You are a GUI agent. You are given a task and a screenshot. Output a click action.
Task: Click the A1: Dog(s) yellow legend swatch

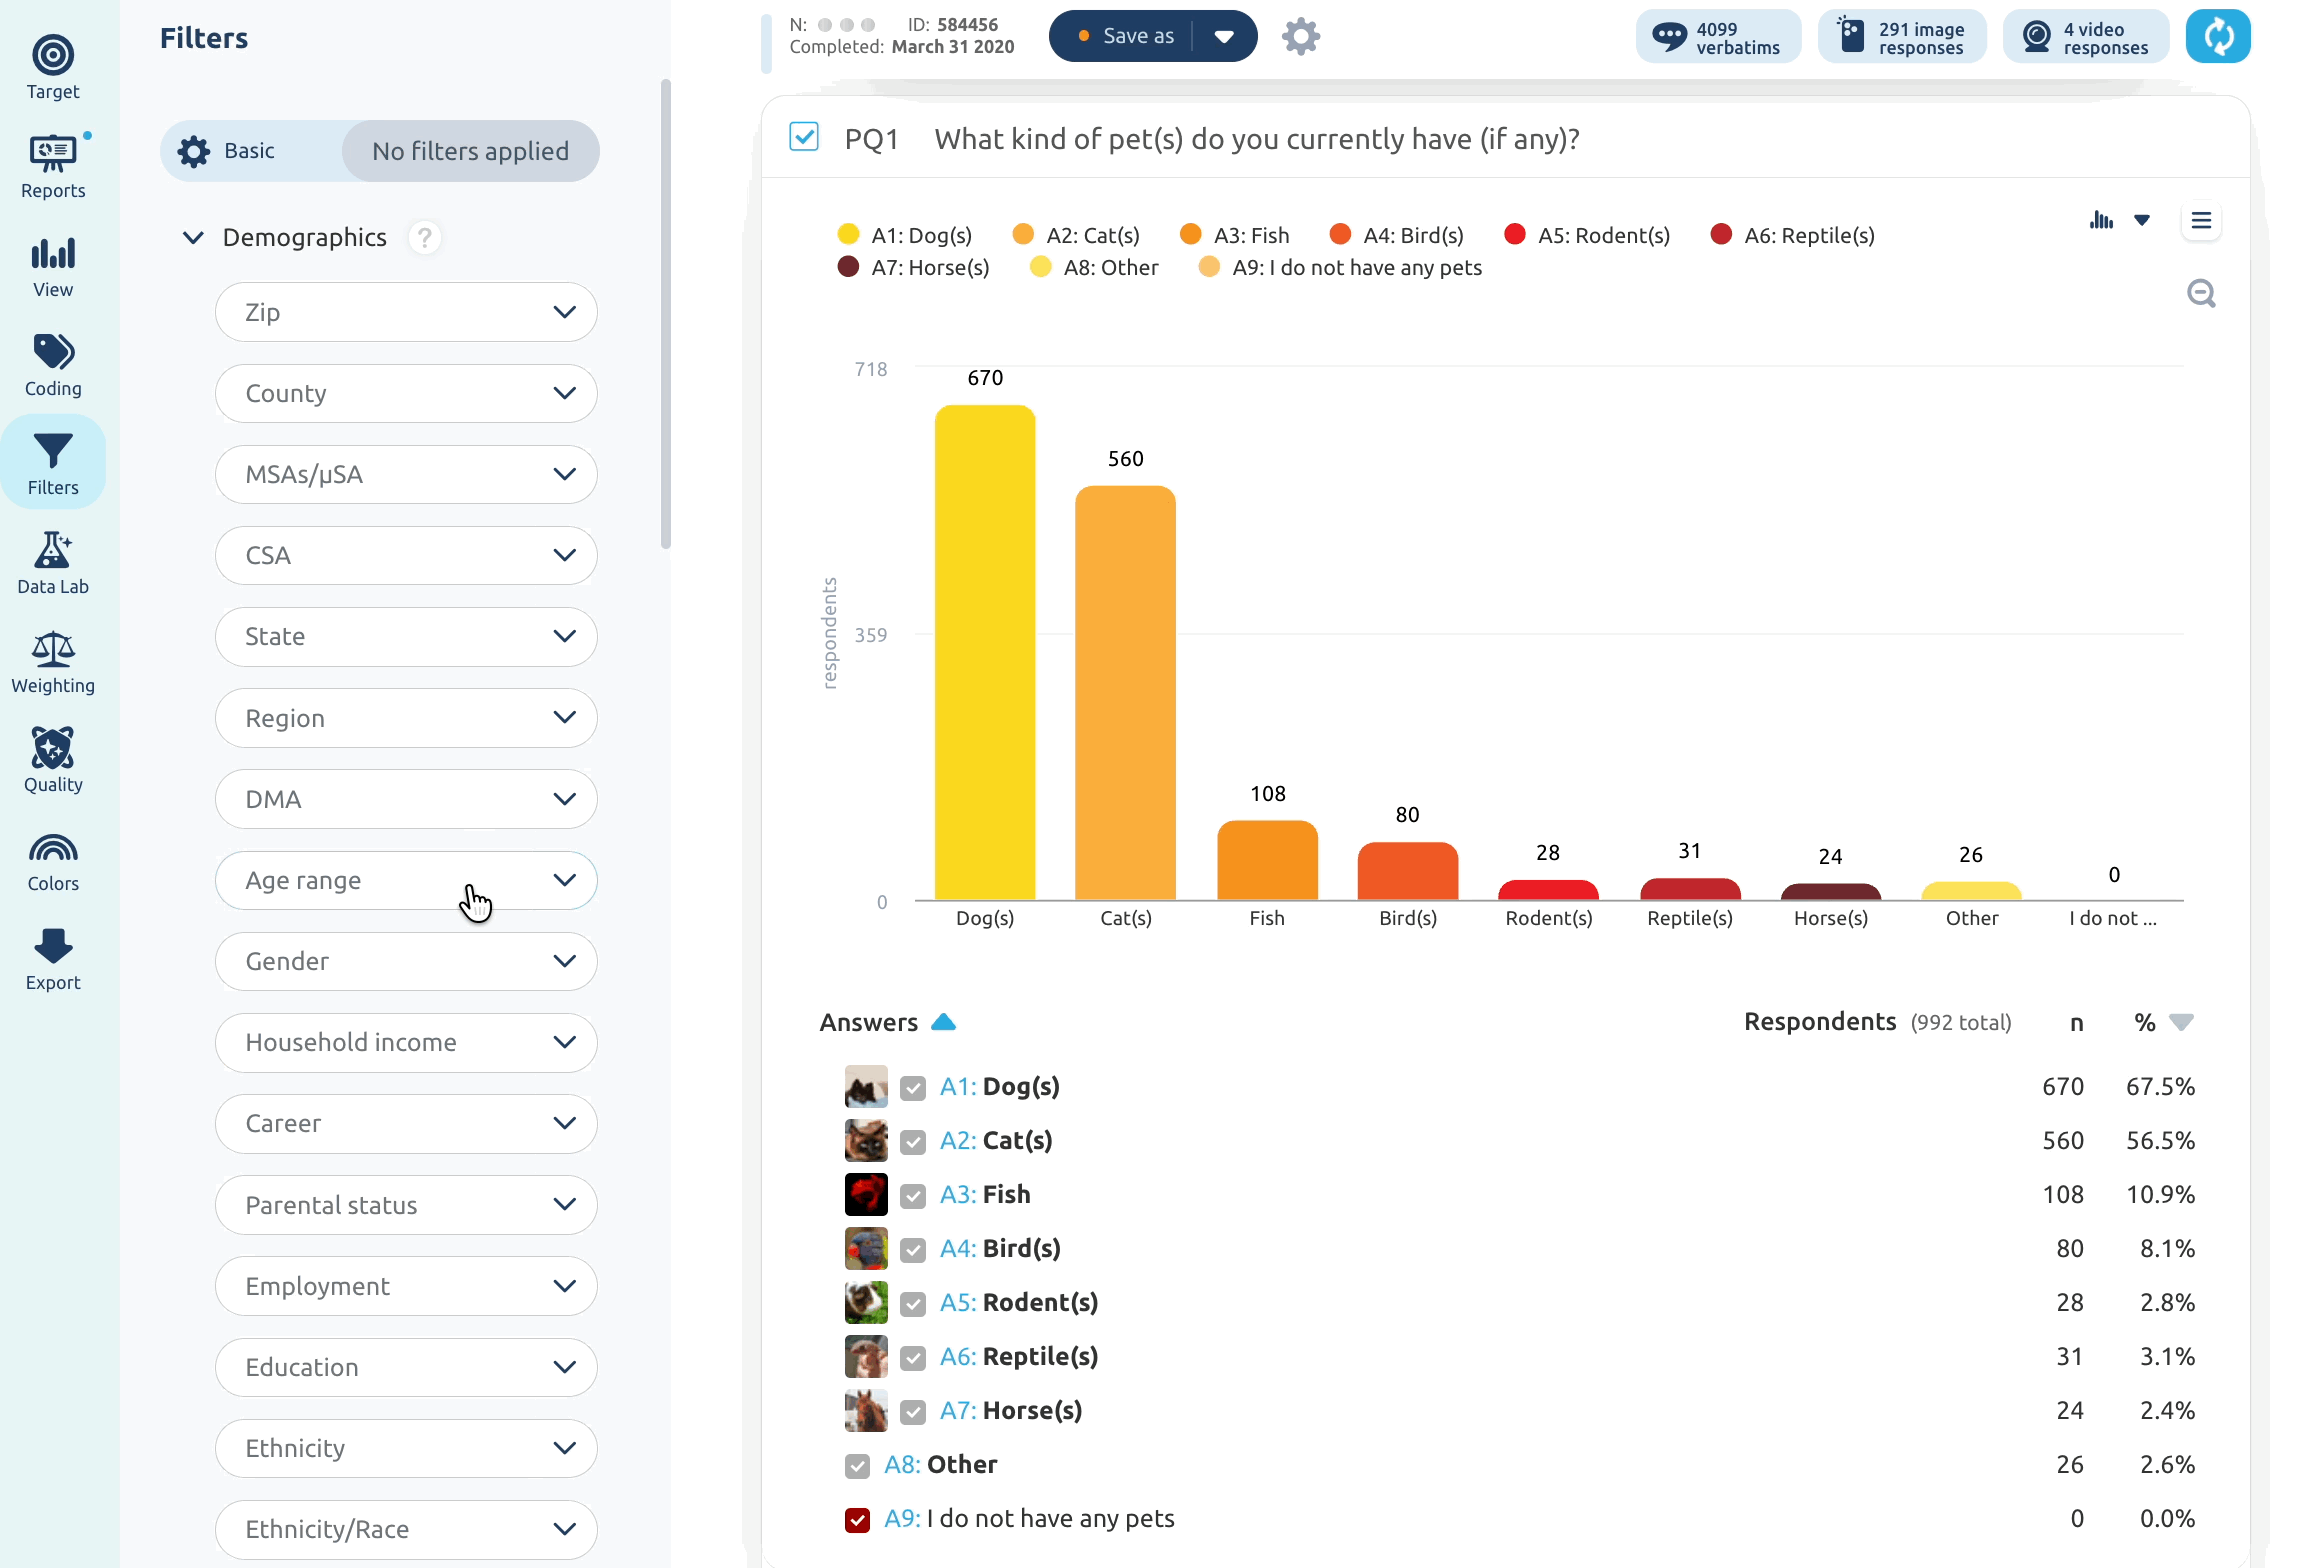[x=848, y=234]
